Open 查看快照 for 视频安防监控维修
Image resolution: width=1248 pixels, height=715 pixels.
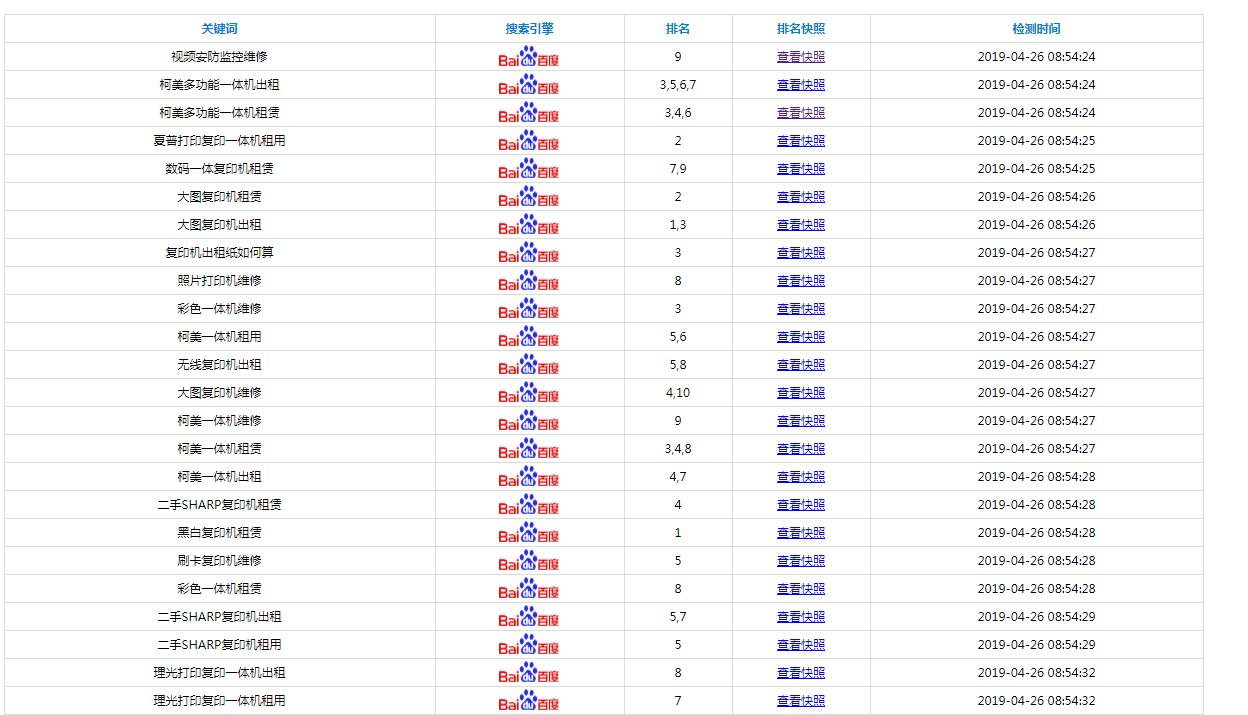coord(801,57)
